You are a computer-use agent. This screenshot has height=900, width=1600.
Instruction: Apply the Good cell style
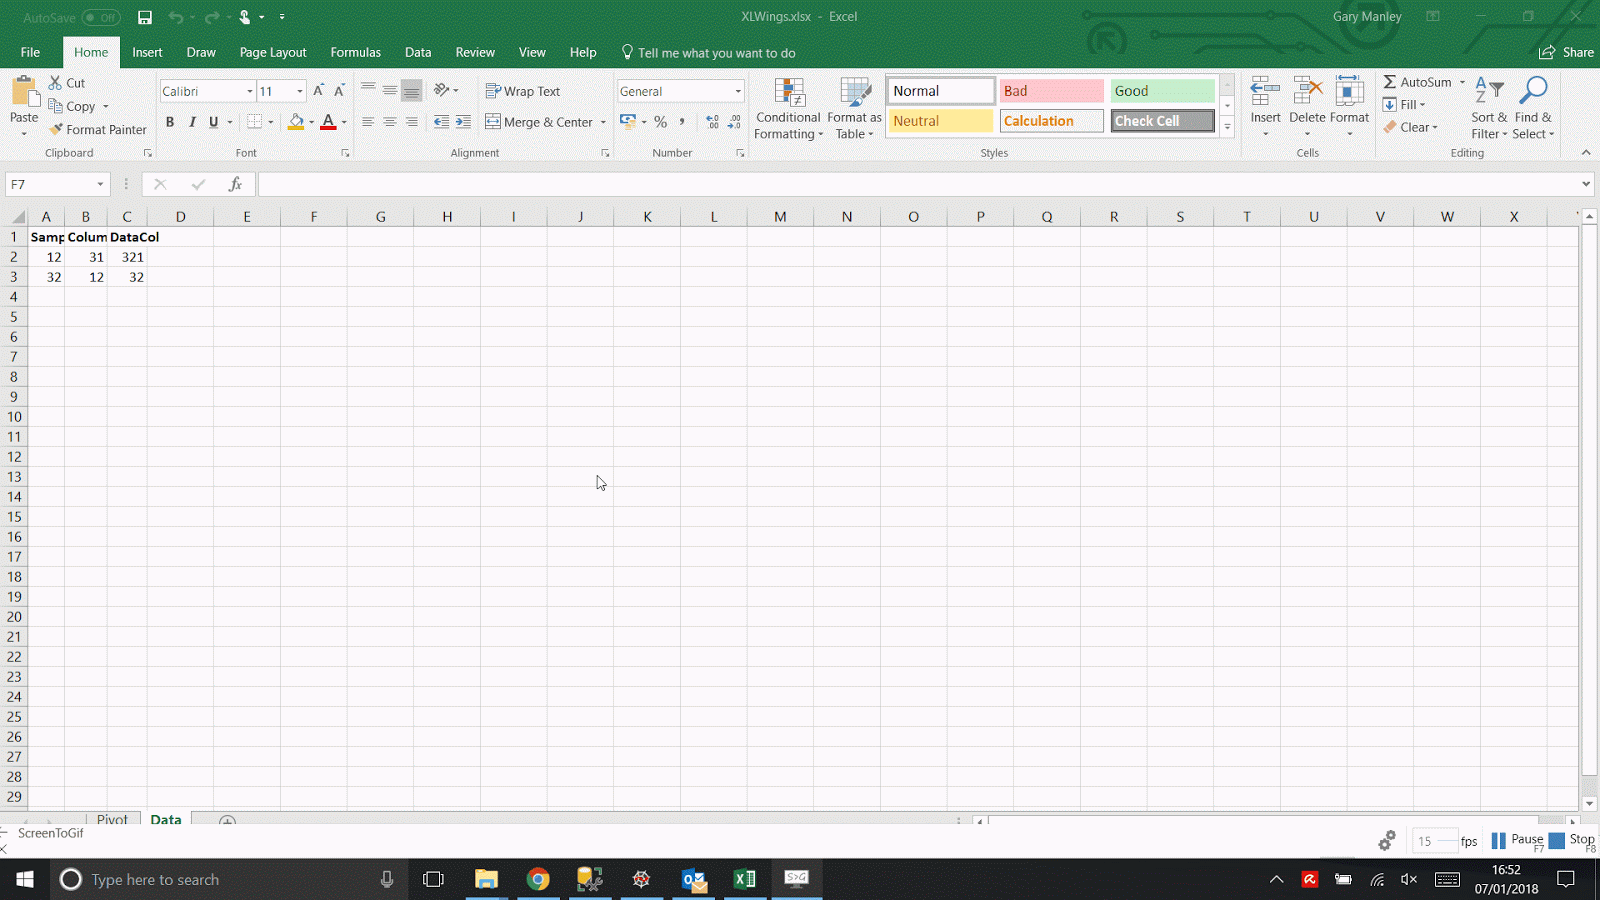1161,90
